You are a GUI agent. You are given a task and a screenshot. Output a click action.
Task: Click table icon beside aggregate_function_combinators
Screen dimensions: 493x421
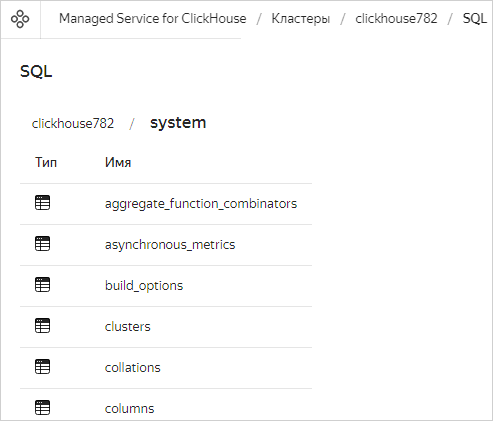coord(42,203)
